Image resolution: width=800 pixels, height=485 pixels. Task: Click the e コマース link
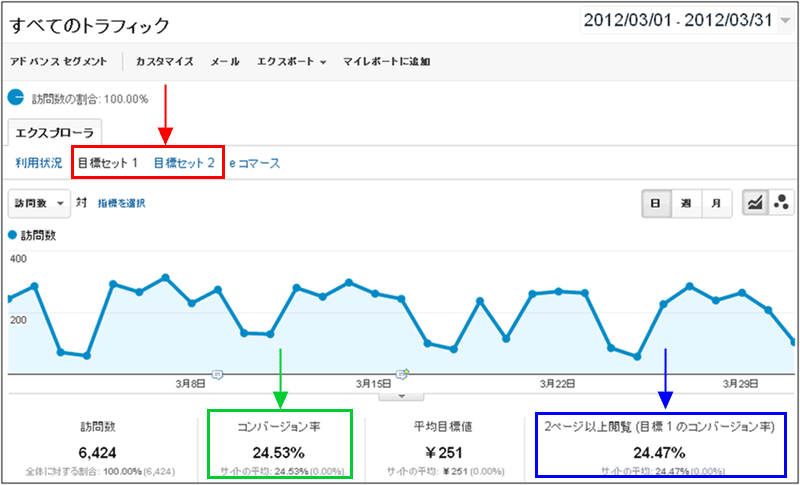click(255, 163)
